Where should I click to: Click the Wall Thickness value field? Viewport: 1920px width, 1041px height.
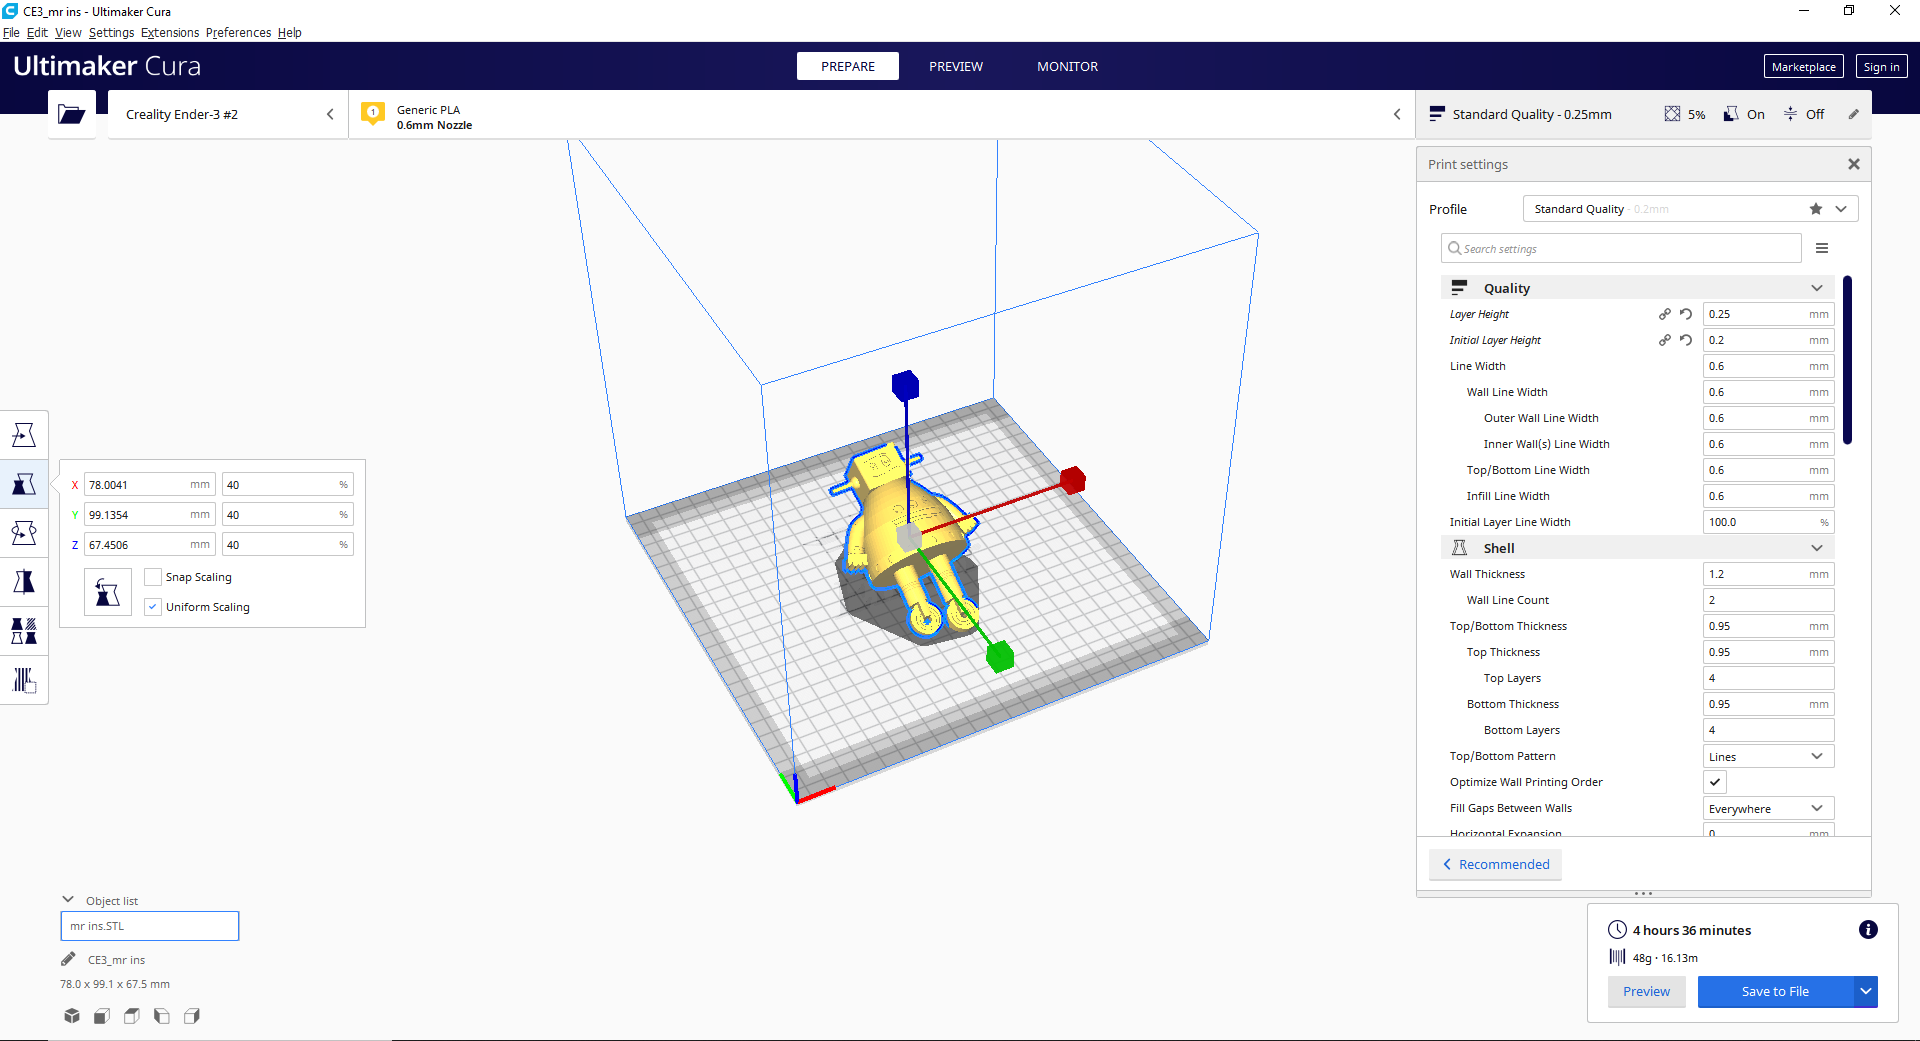click(x=1769, y=574)
